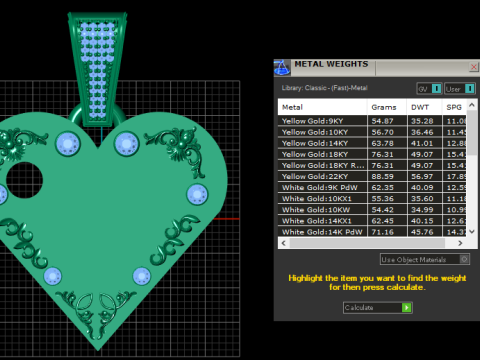
Task: Click the 41.01 DWT value
Action: (422, 143)
